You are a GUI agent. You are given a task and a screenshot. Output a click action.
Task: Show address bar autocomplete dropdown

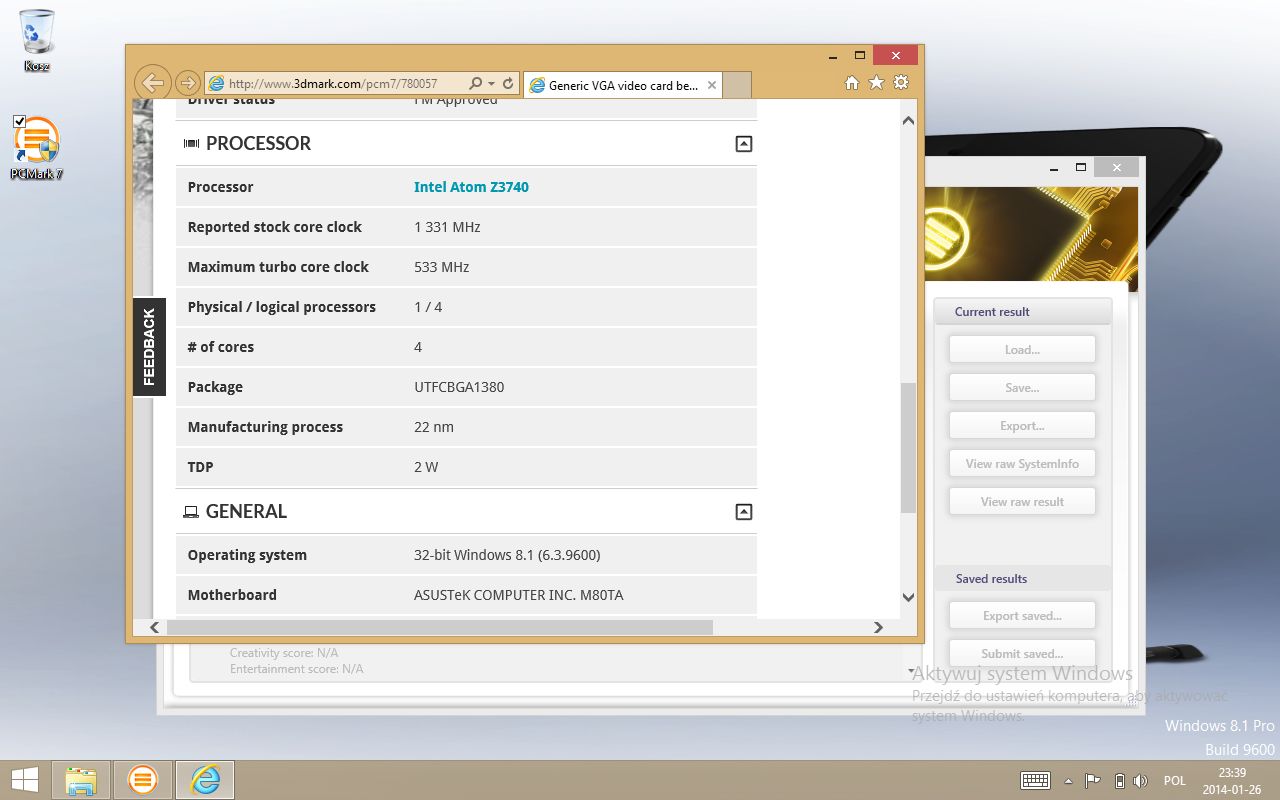point(489,84)
